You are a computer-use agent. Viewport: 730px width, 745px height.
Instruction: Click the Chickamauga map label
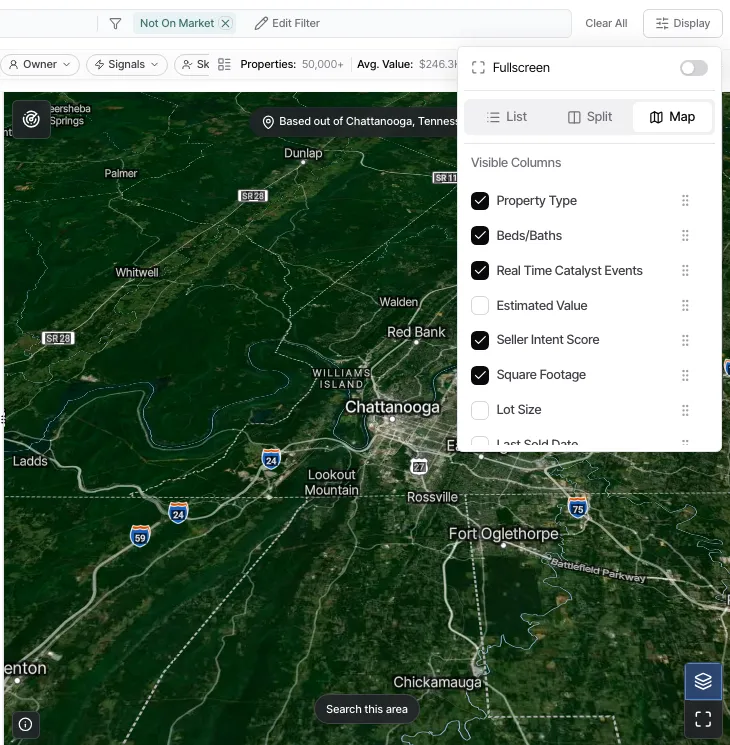[437, 682]
